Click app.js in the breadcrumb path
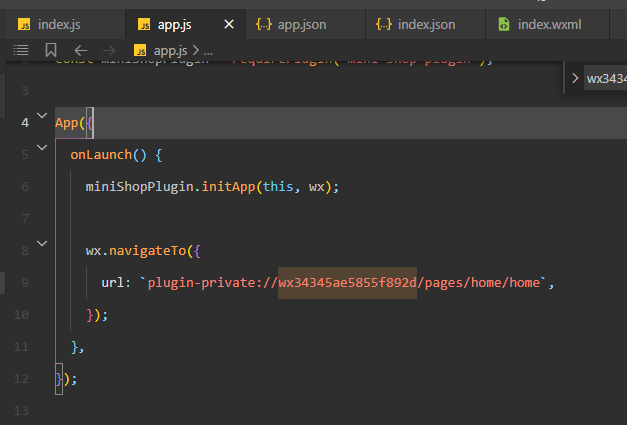The image size is (627, 425). point(170,51)
